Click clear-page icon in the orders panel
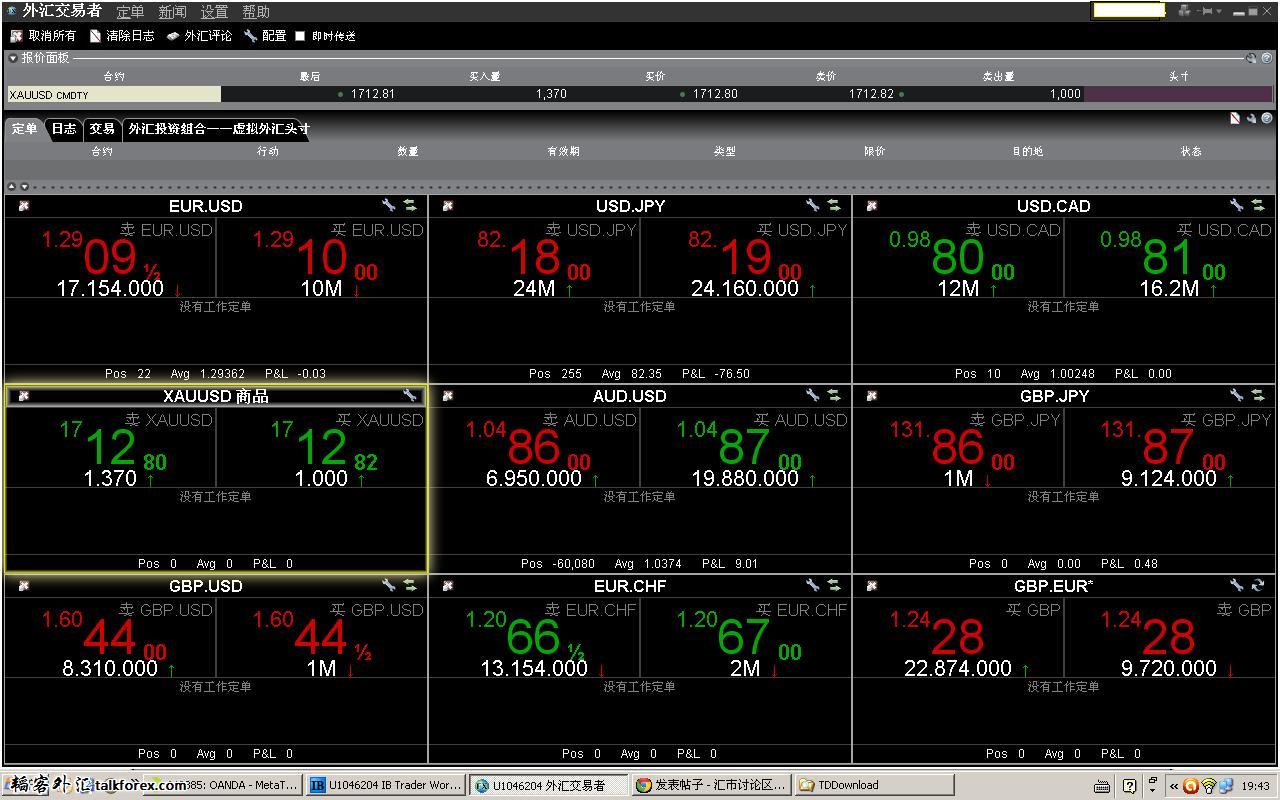Viewport: 1280px width, 800px height. click(1235, 118)
